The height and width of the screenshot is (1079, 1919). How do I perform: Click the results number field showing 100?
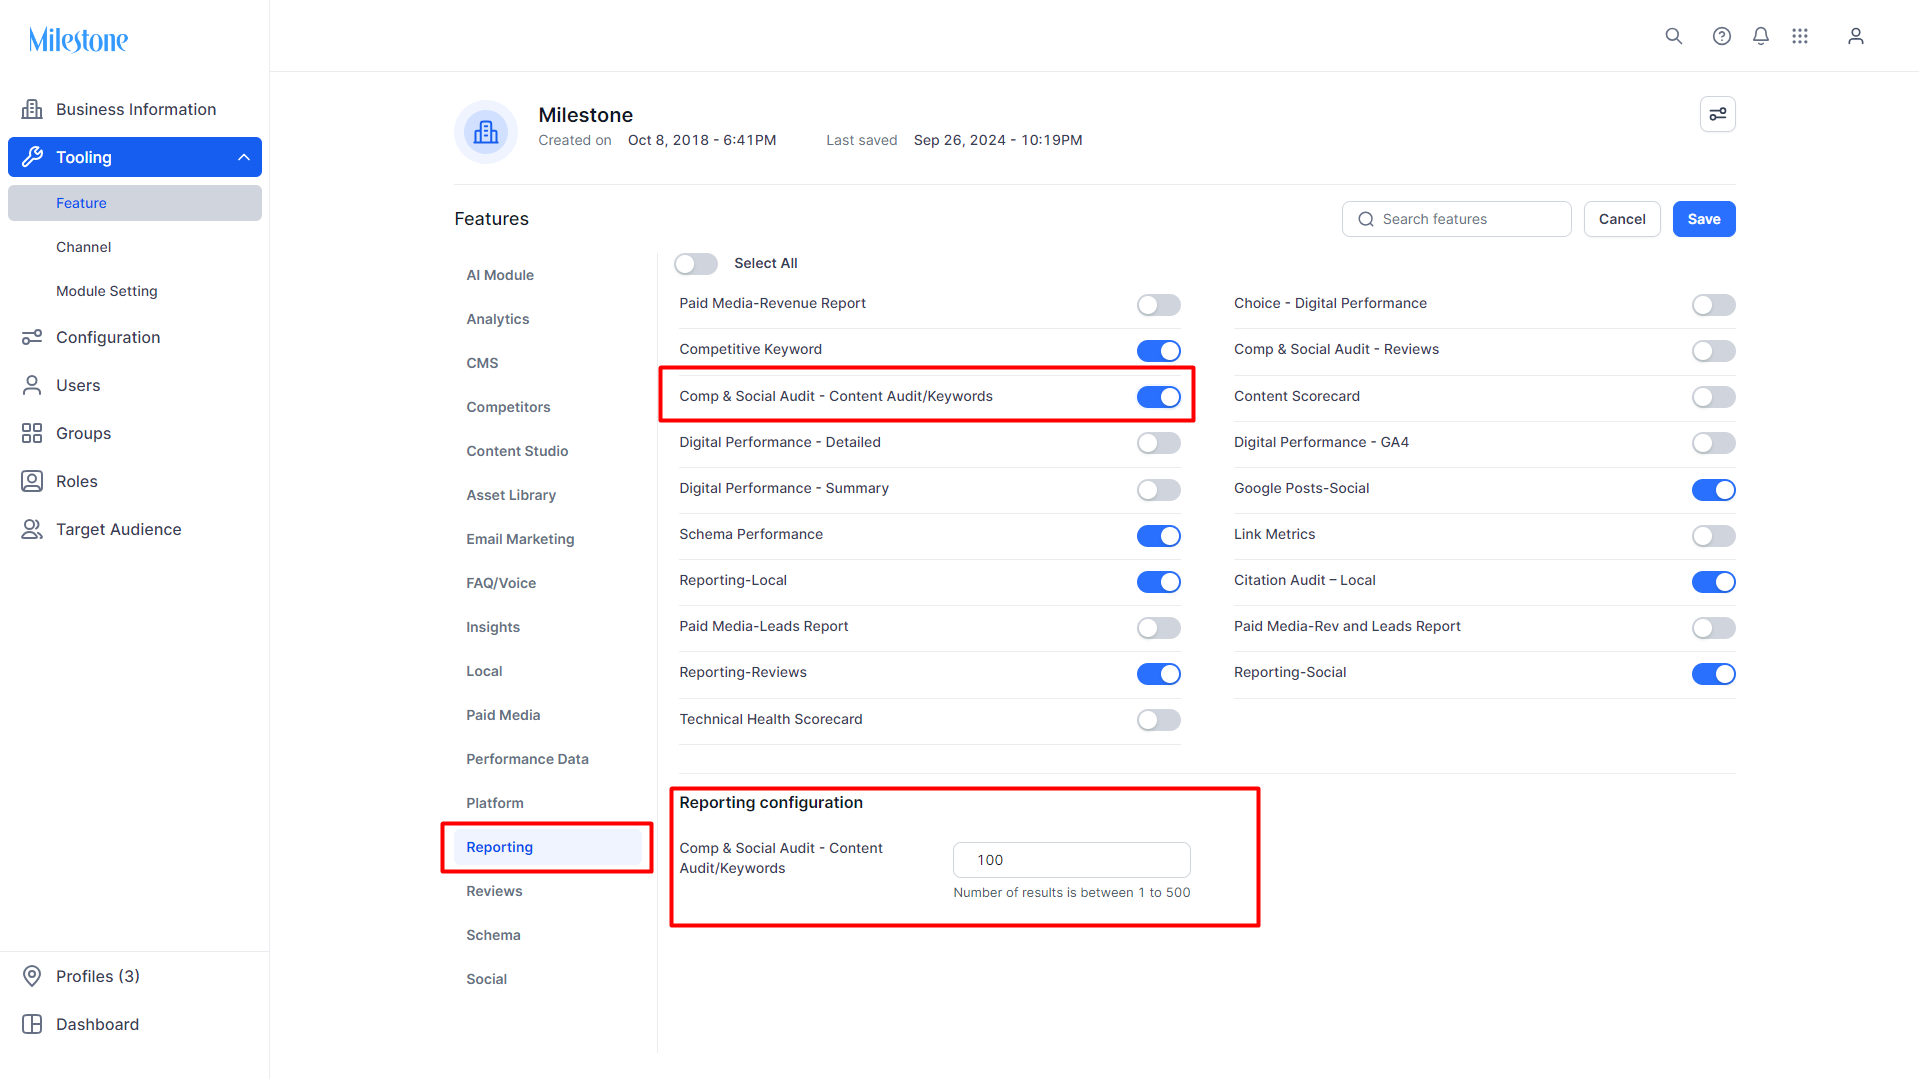[1072, 860]
